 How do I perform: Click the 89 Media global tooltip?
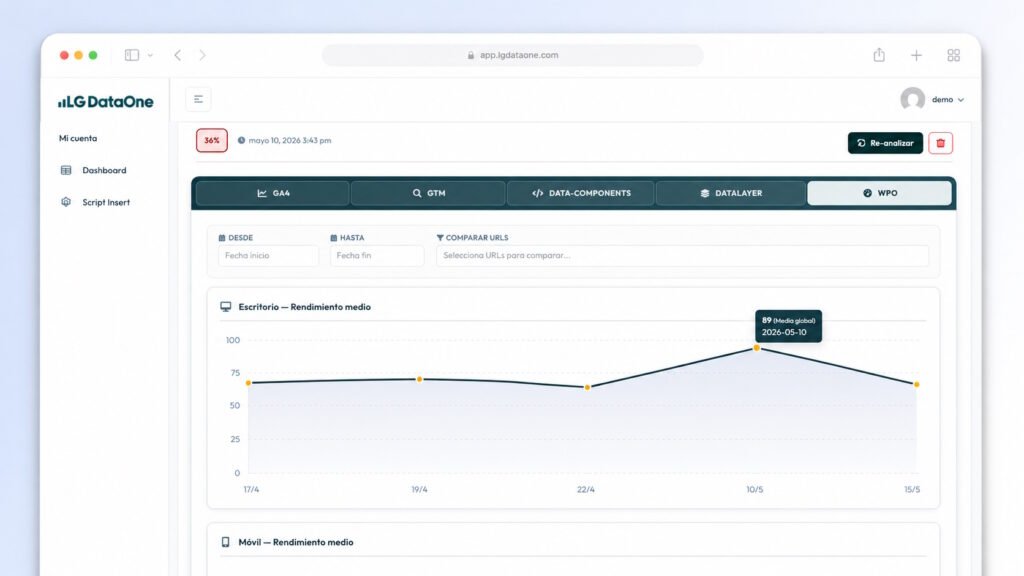(788, 326)
